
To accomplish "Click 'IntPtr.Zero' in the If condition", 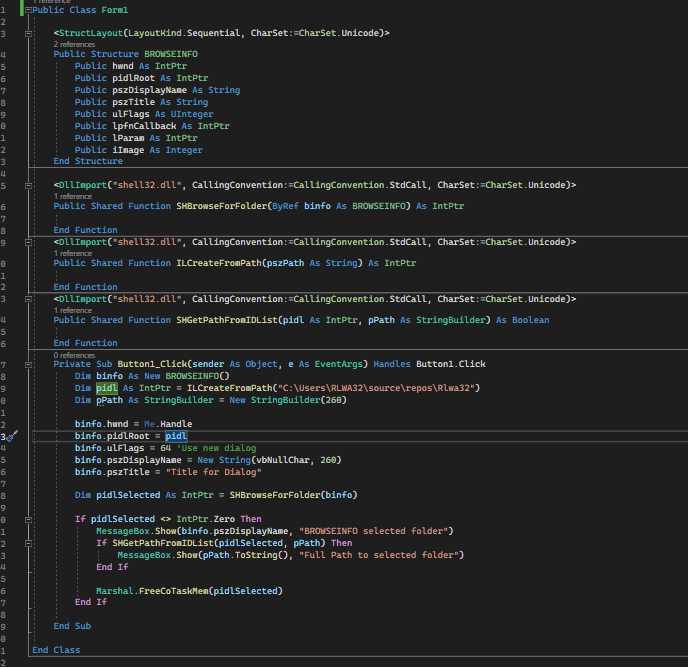I will (205, 520).
